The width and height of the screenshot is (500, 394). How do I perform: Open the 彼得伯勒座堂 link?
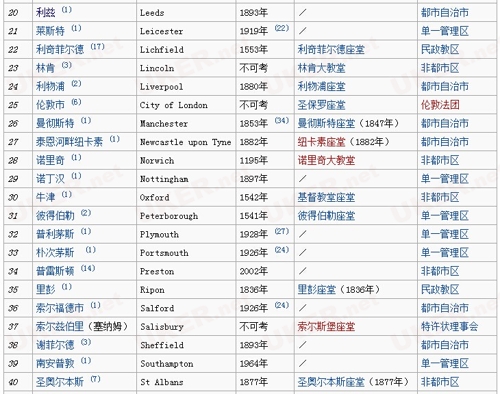point(326,216)
